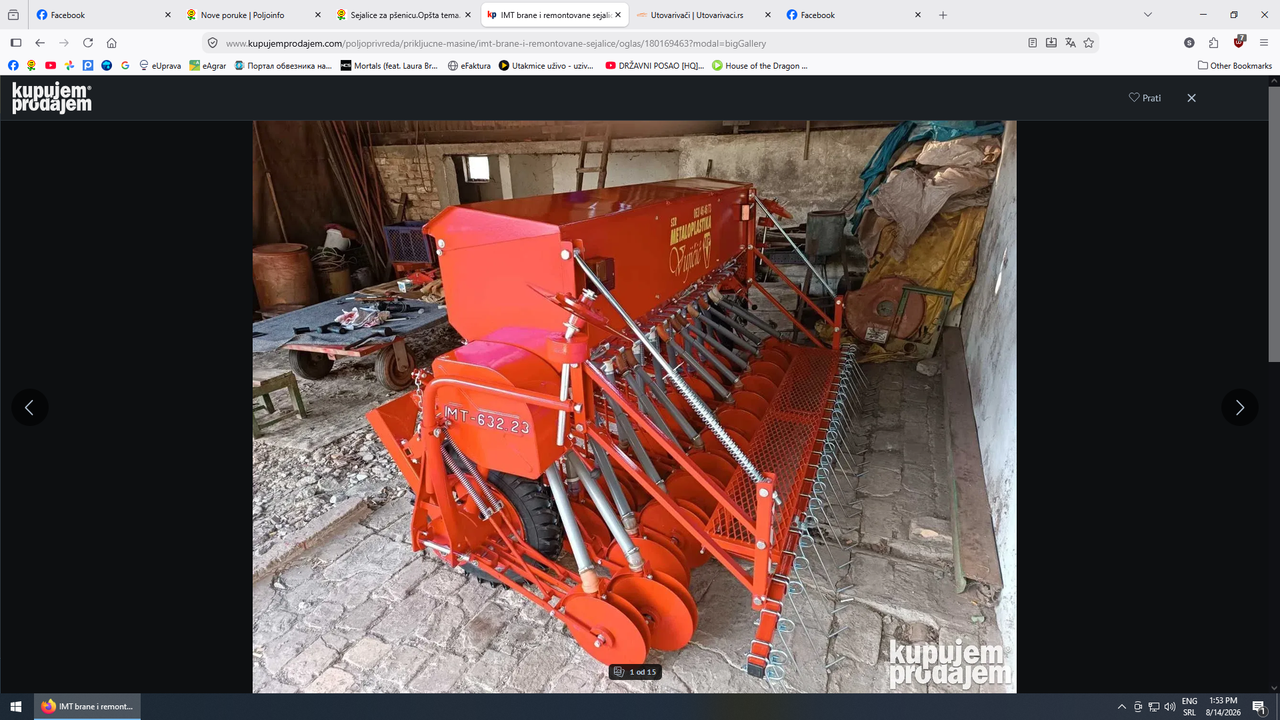This screenshot has height=720, width=1280.
Task: Go to the browser home page
Action: point(112,43)
